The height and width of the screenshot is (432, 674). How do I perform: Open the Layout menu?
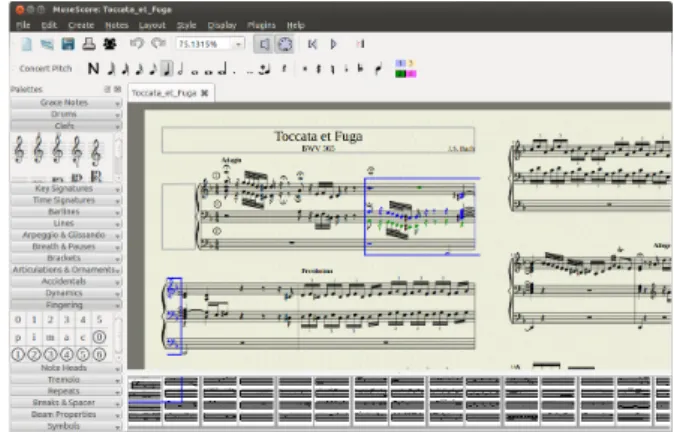[x=152, y=25]
